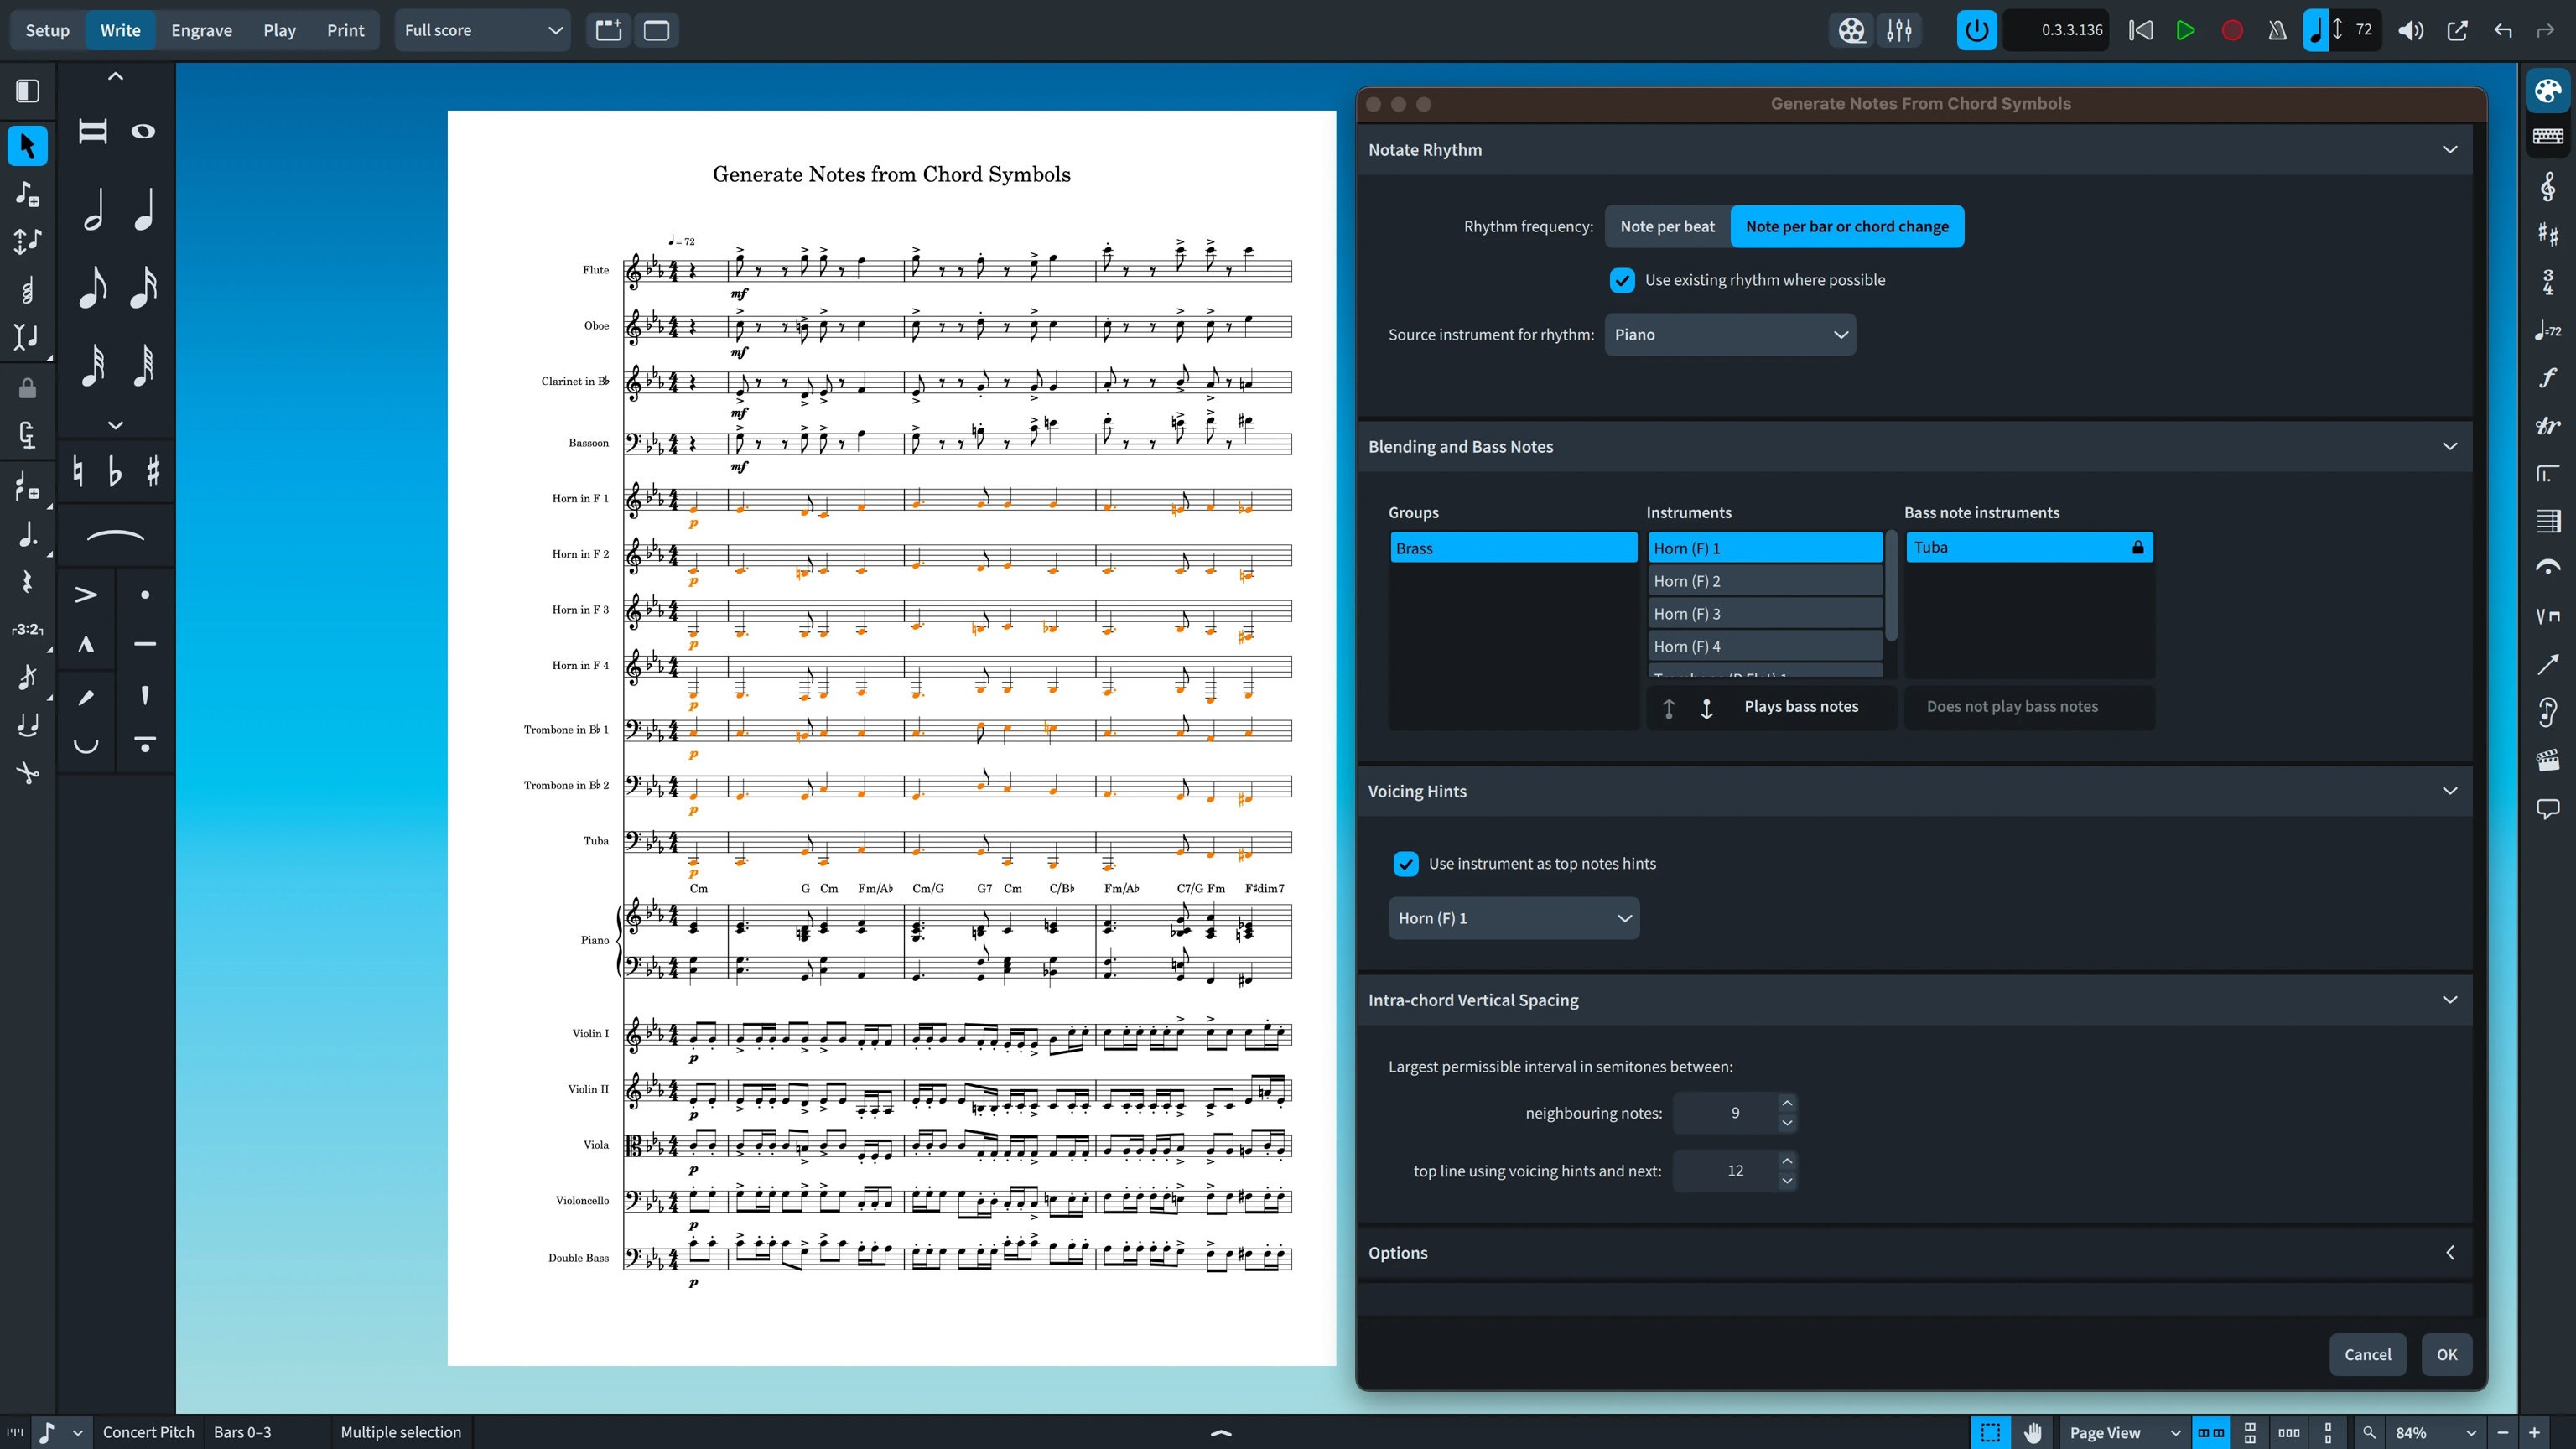Switch to Print mode
The width and height of the screenshot is (2576, 1449).
345,30
